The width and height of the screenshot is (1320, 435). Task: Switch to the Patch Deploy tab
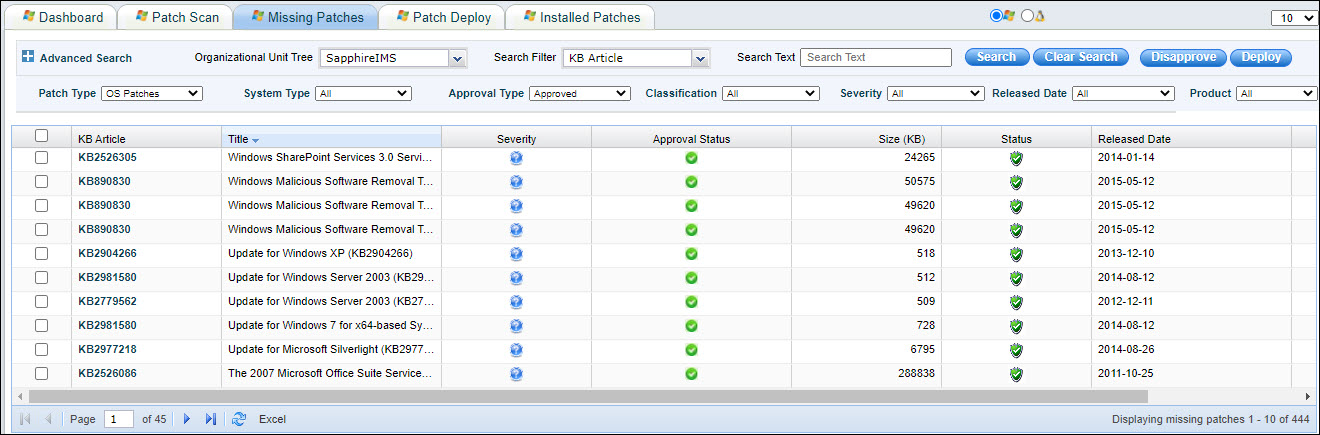(x=443, y=17)
